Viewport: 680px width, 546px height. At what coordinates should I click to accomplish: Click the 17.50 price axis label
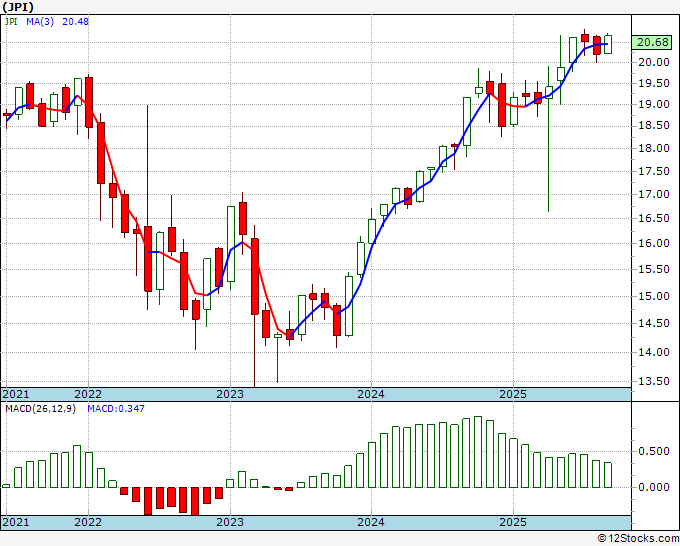point(654,171)
